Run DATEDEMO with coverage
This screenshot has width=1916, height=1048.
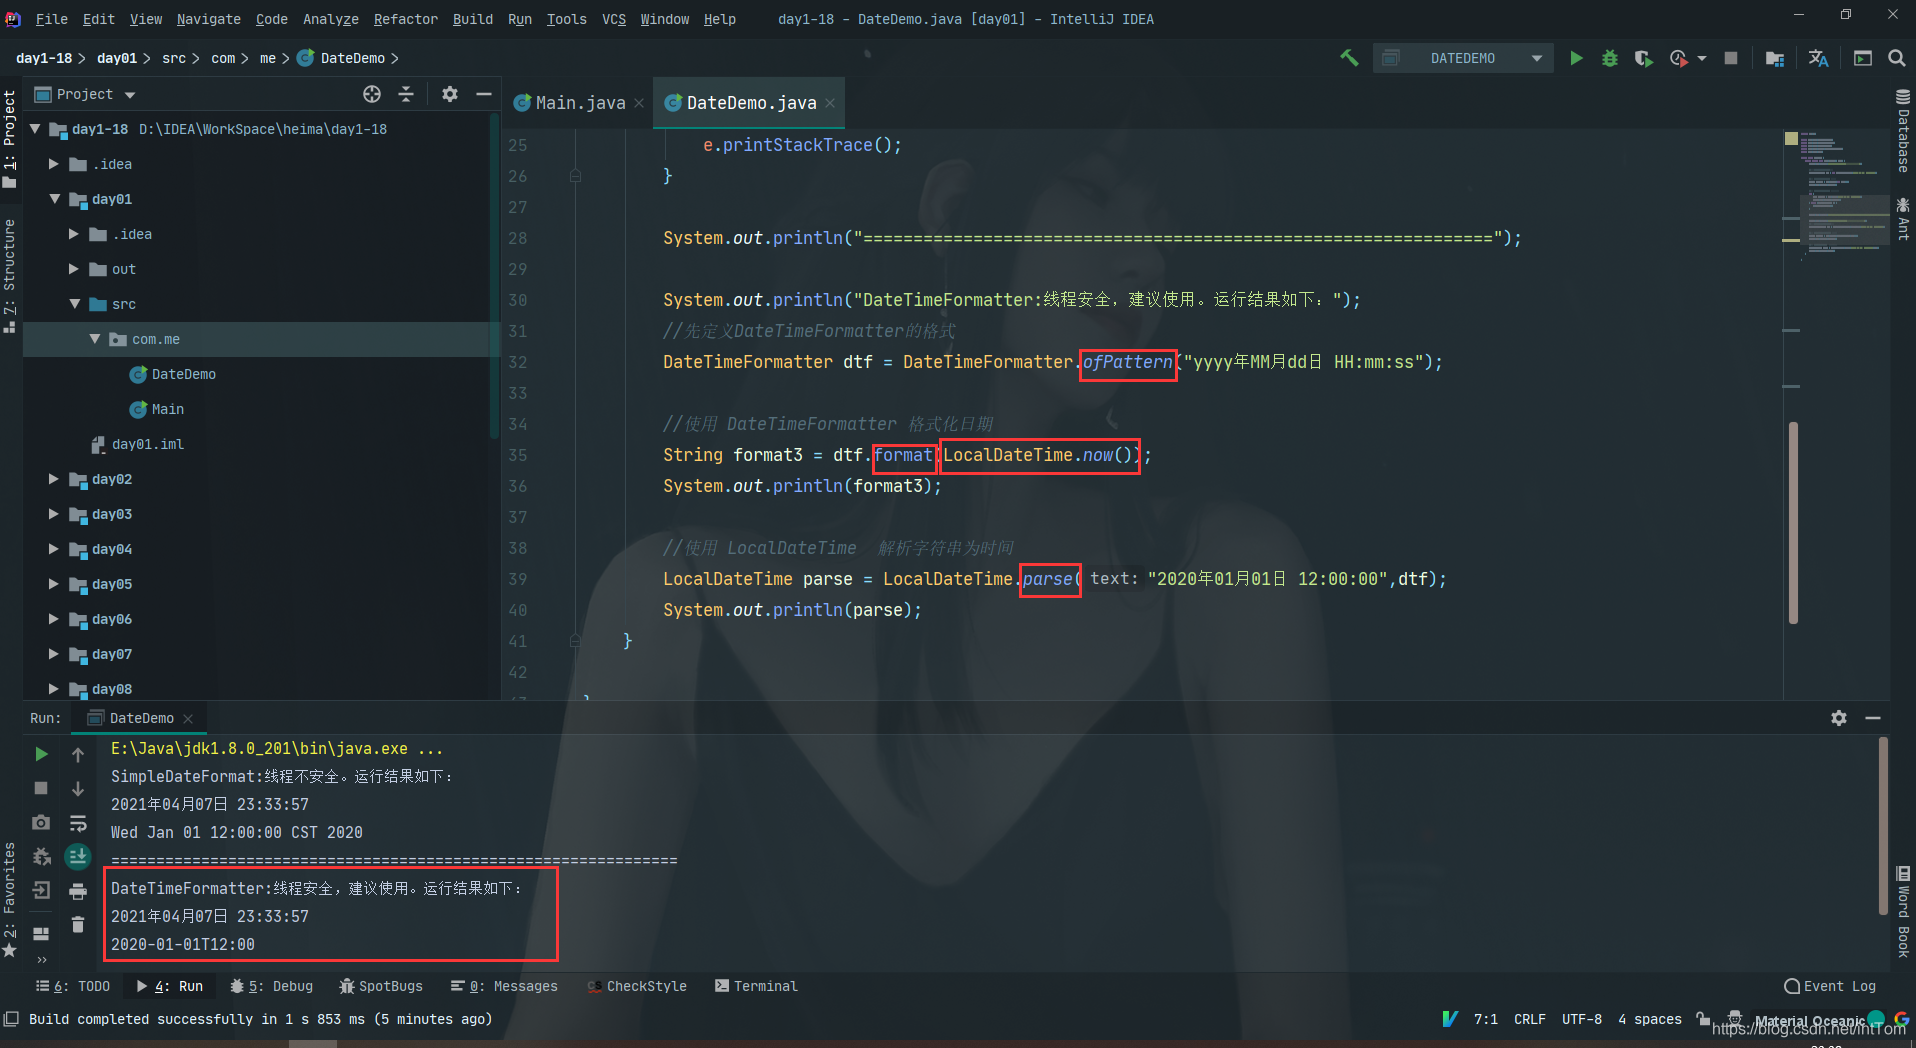point(1644,58)
